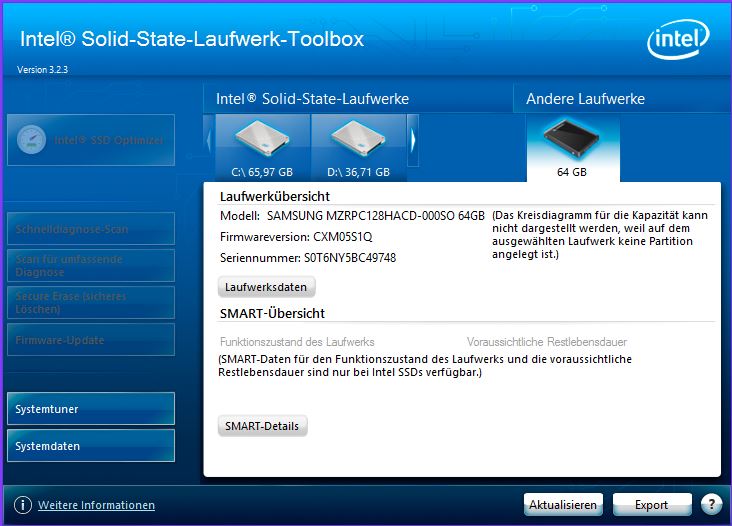Image resolution: width=732 pixels, height=526 pixels.
Task: Select the D:\ 36,71 GB Intel drive
Action: pos(359,148)
